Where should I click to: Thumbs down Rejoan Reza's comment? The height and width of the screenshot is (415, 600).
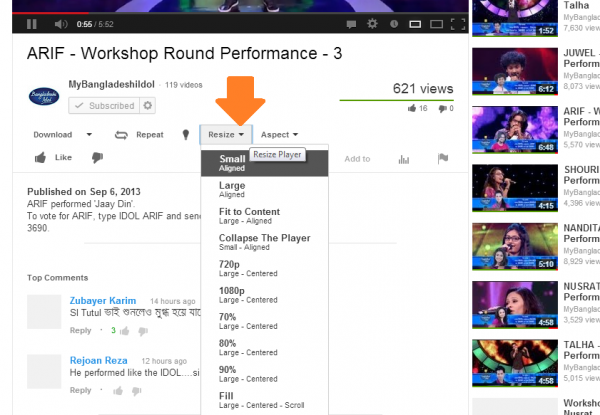(x=136, y=391)
